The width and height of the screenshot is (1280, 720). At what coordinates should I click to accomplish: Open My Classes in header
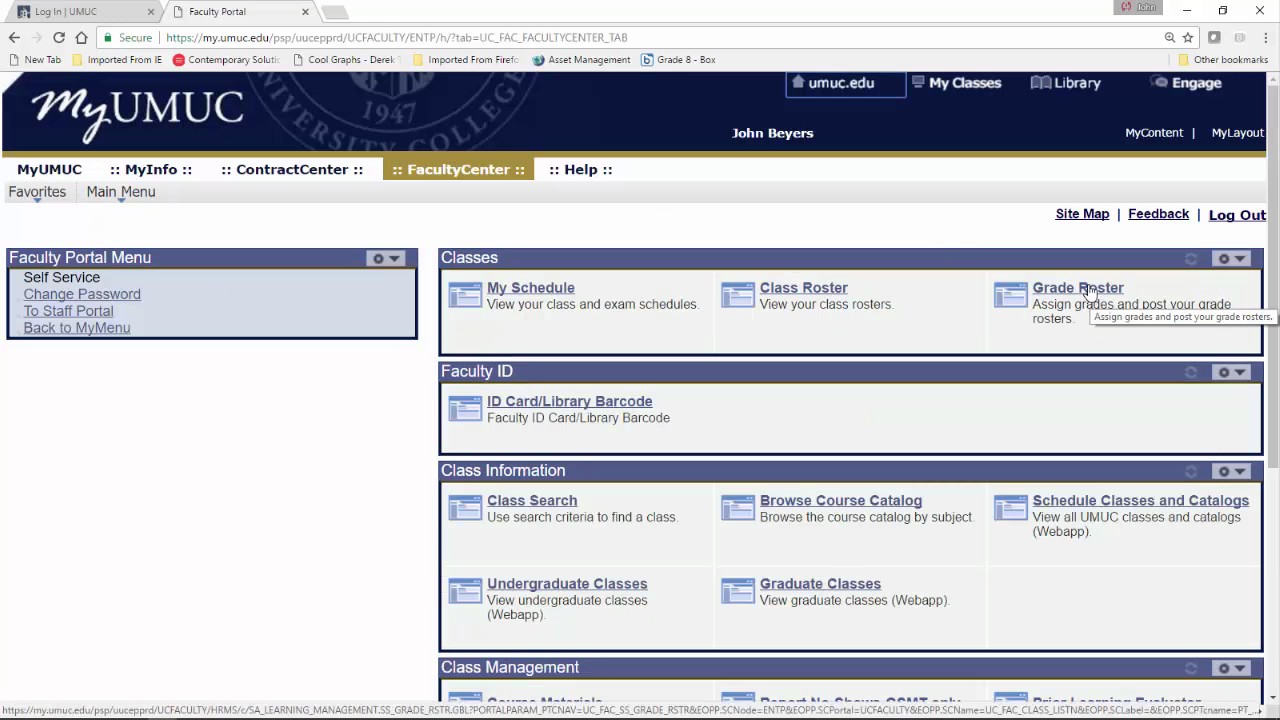[956, 83]
